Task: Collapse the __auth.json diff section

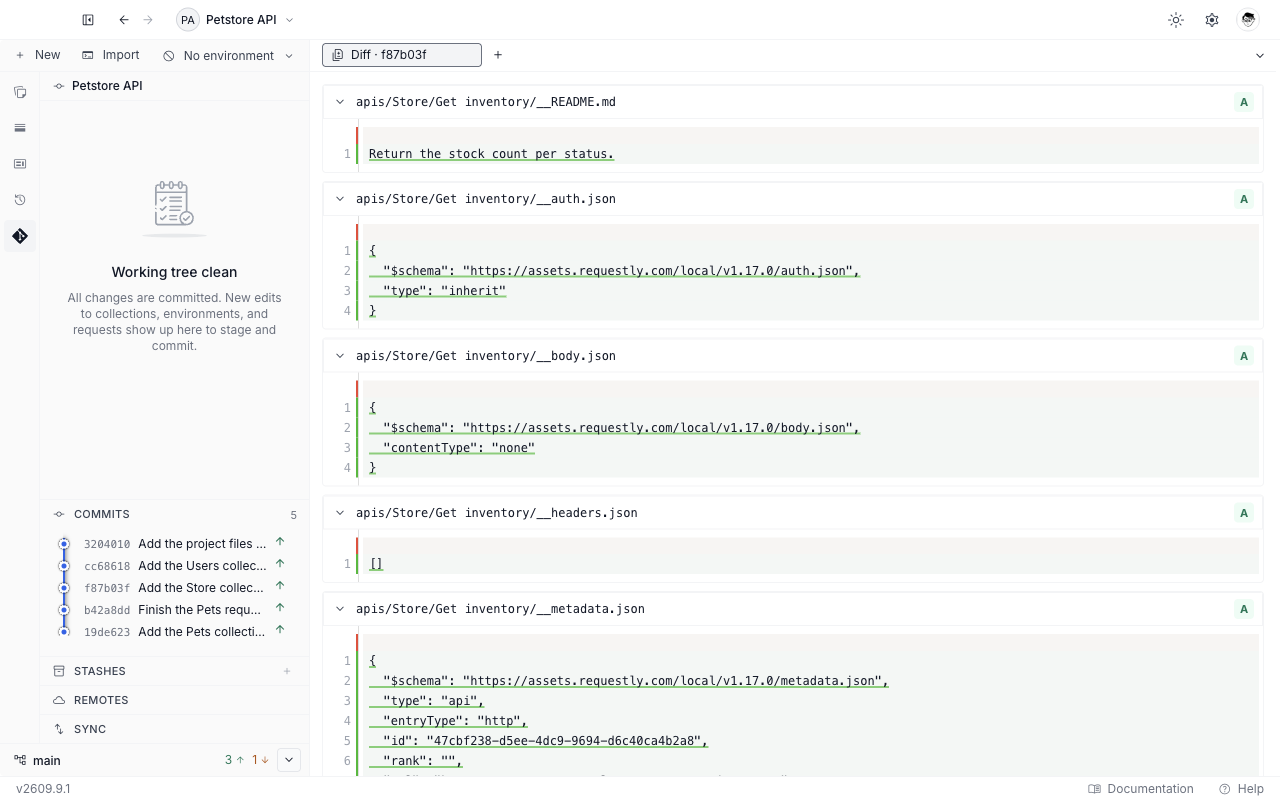Action: tap(340, 199)
